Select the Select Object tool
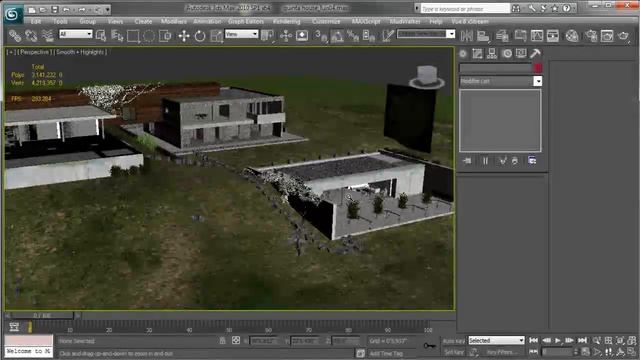 101,36
